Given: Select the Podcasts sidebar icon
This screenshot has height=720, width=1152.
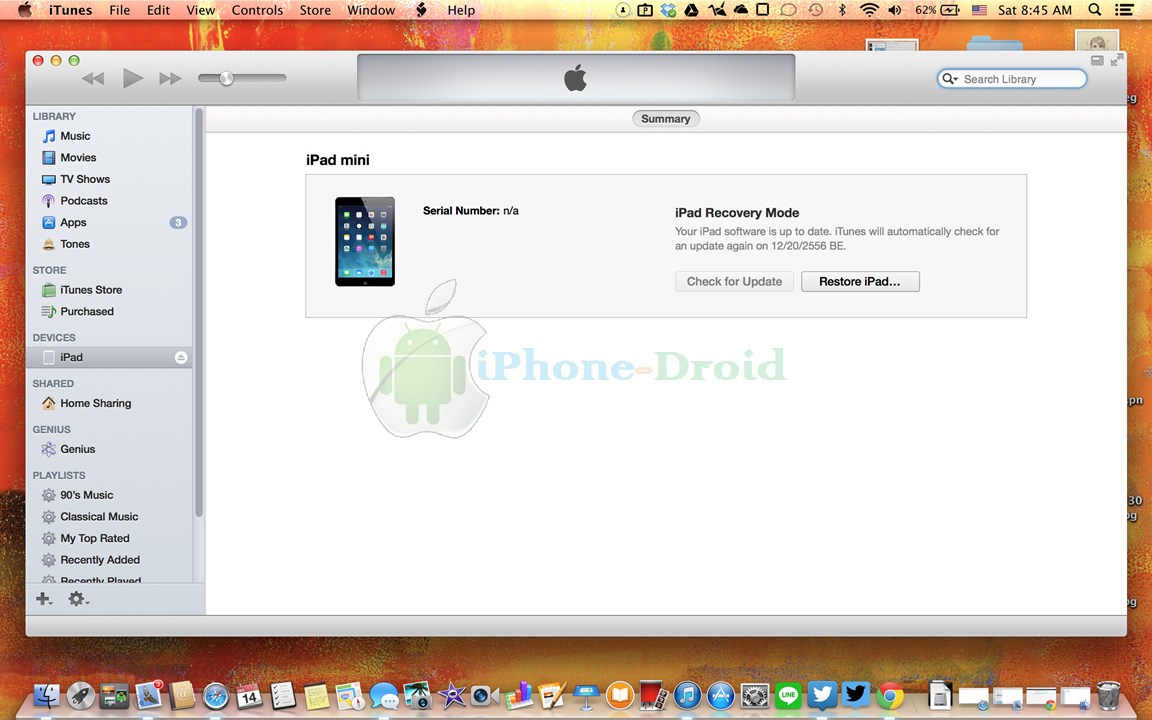Looking at the screenshot, I should (x=49, y=201).
